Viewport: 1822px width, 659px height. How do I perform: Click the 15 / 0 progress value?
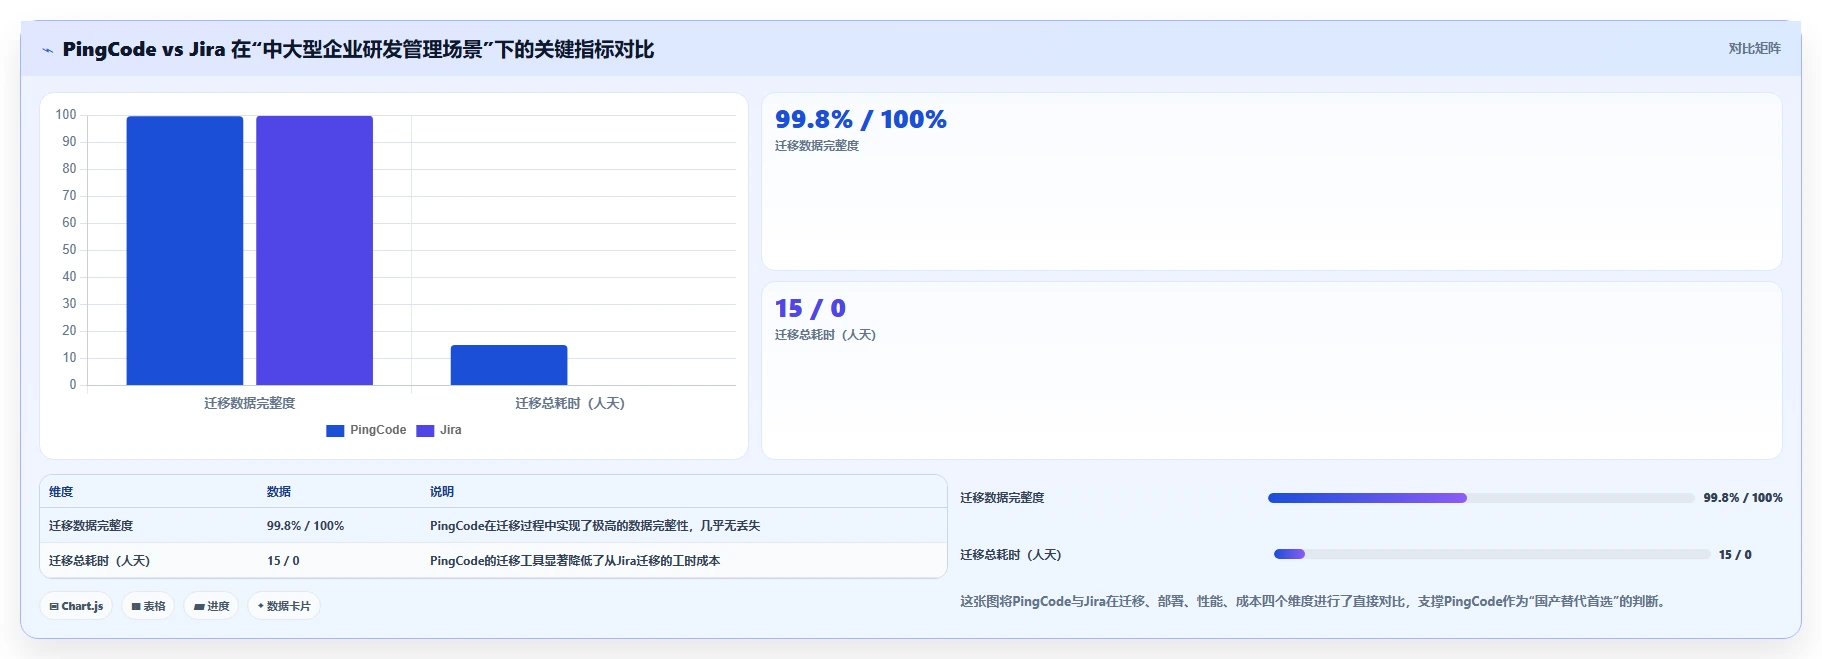(1735, 555)
